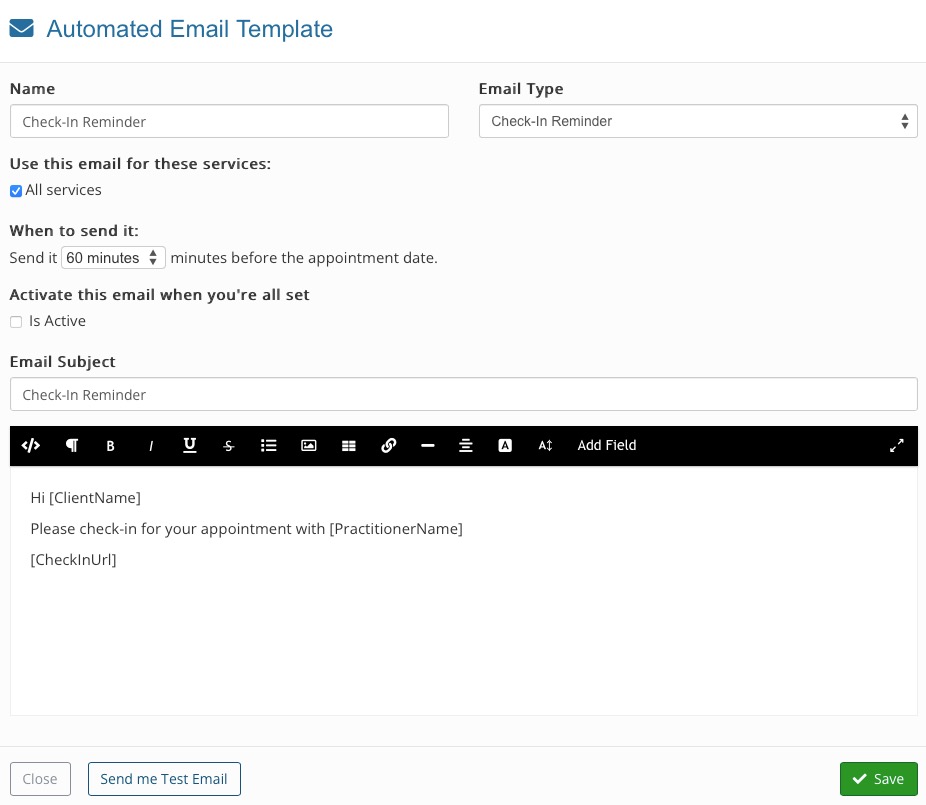926x805 pixels.
Task: Open font size options
Action: point(545,445)
